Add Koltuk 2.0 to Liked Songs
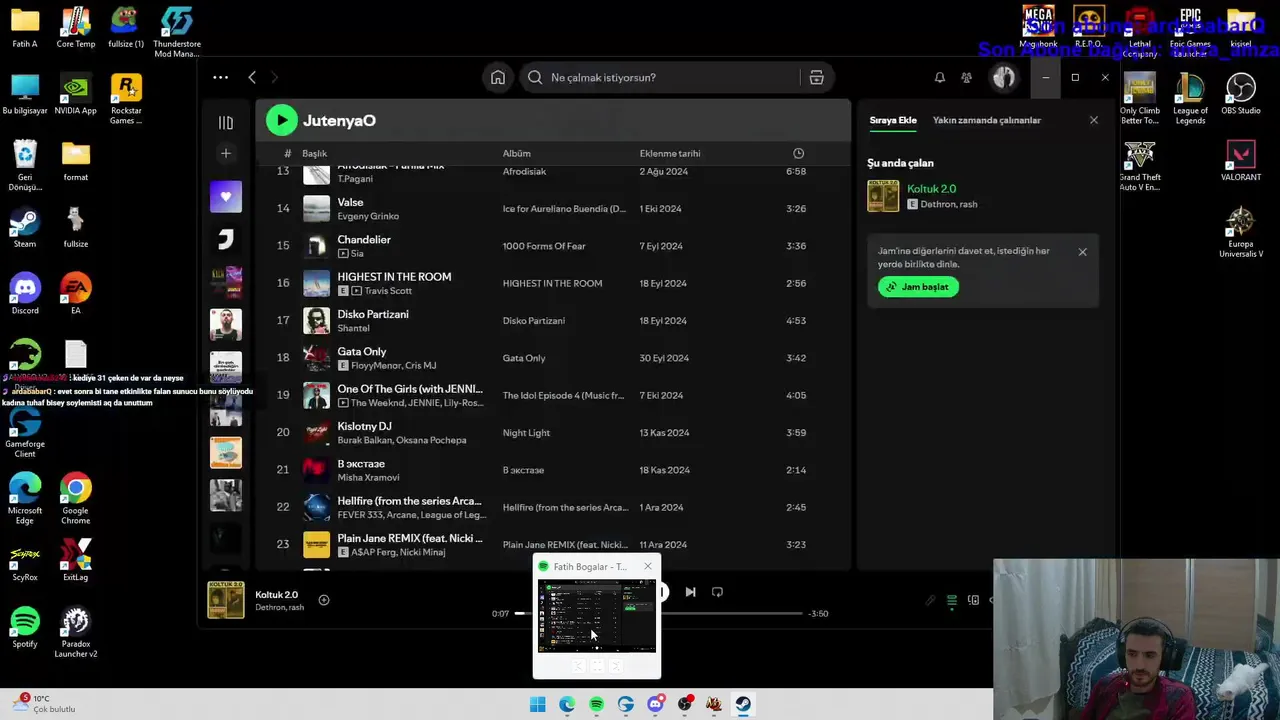 [323, 600]
